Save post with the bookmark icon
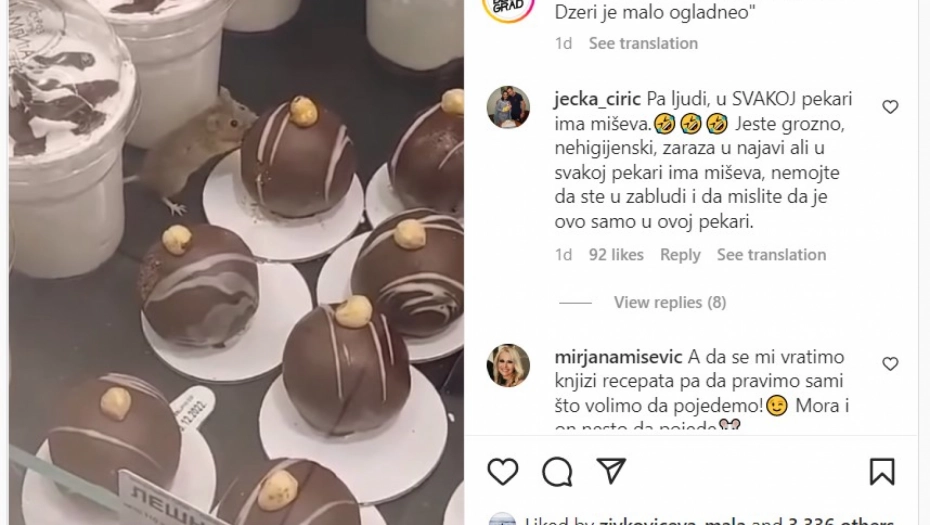 click(x=882, y=472)
